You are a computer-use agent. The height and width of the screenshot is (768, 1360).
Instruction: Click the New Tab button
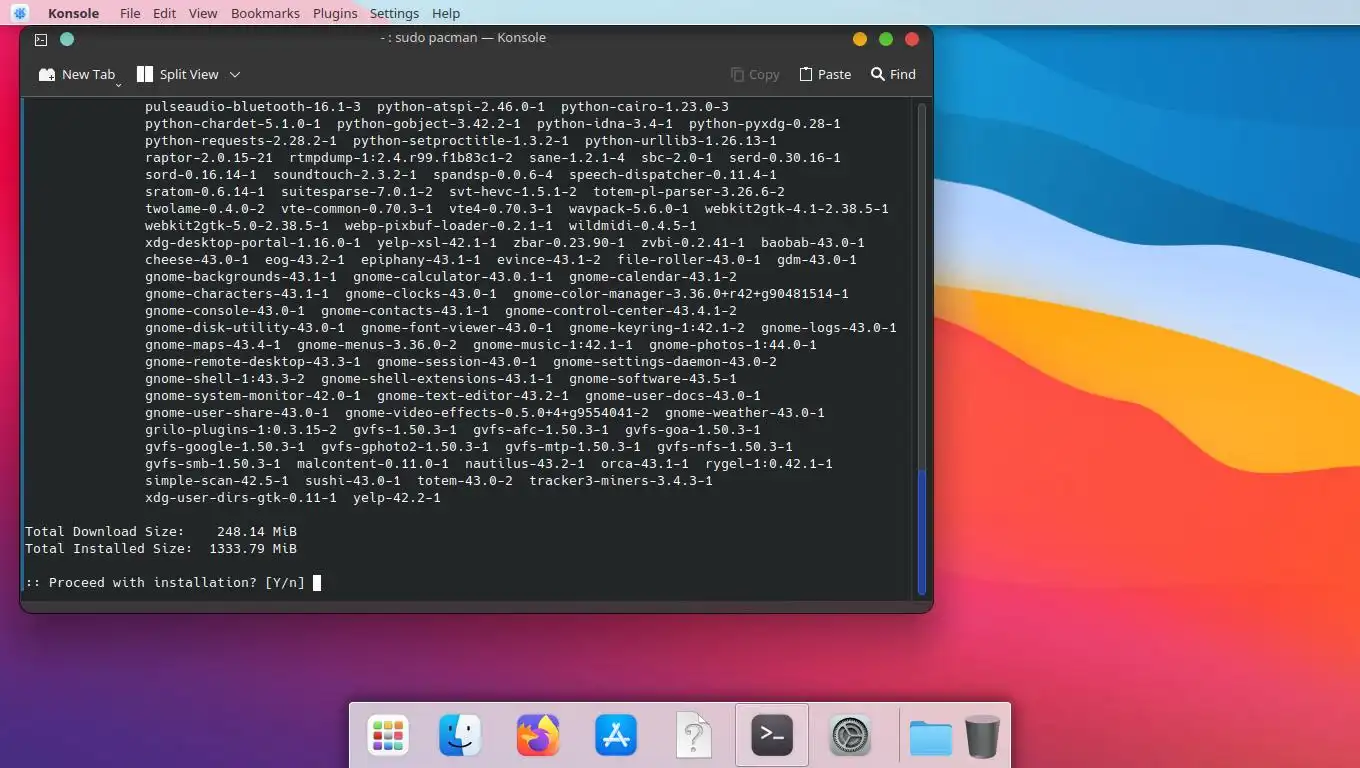[76, 74]
